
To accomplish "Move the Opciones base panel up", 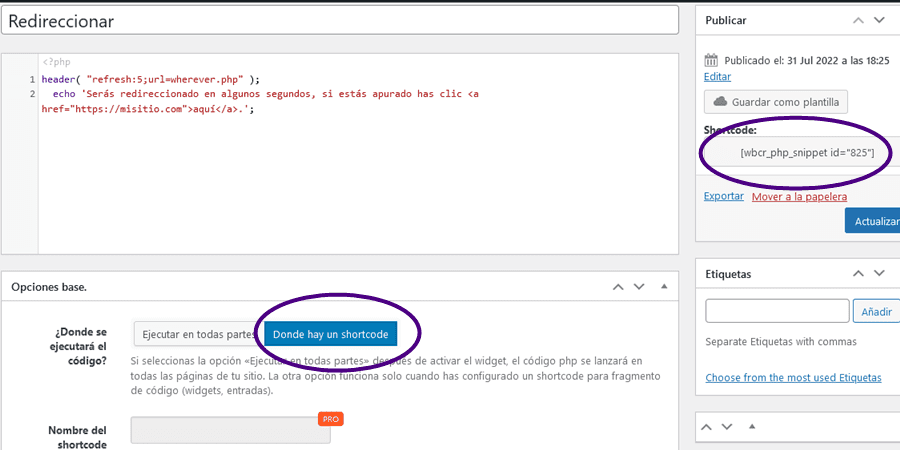I will click(x=618, y=287).
